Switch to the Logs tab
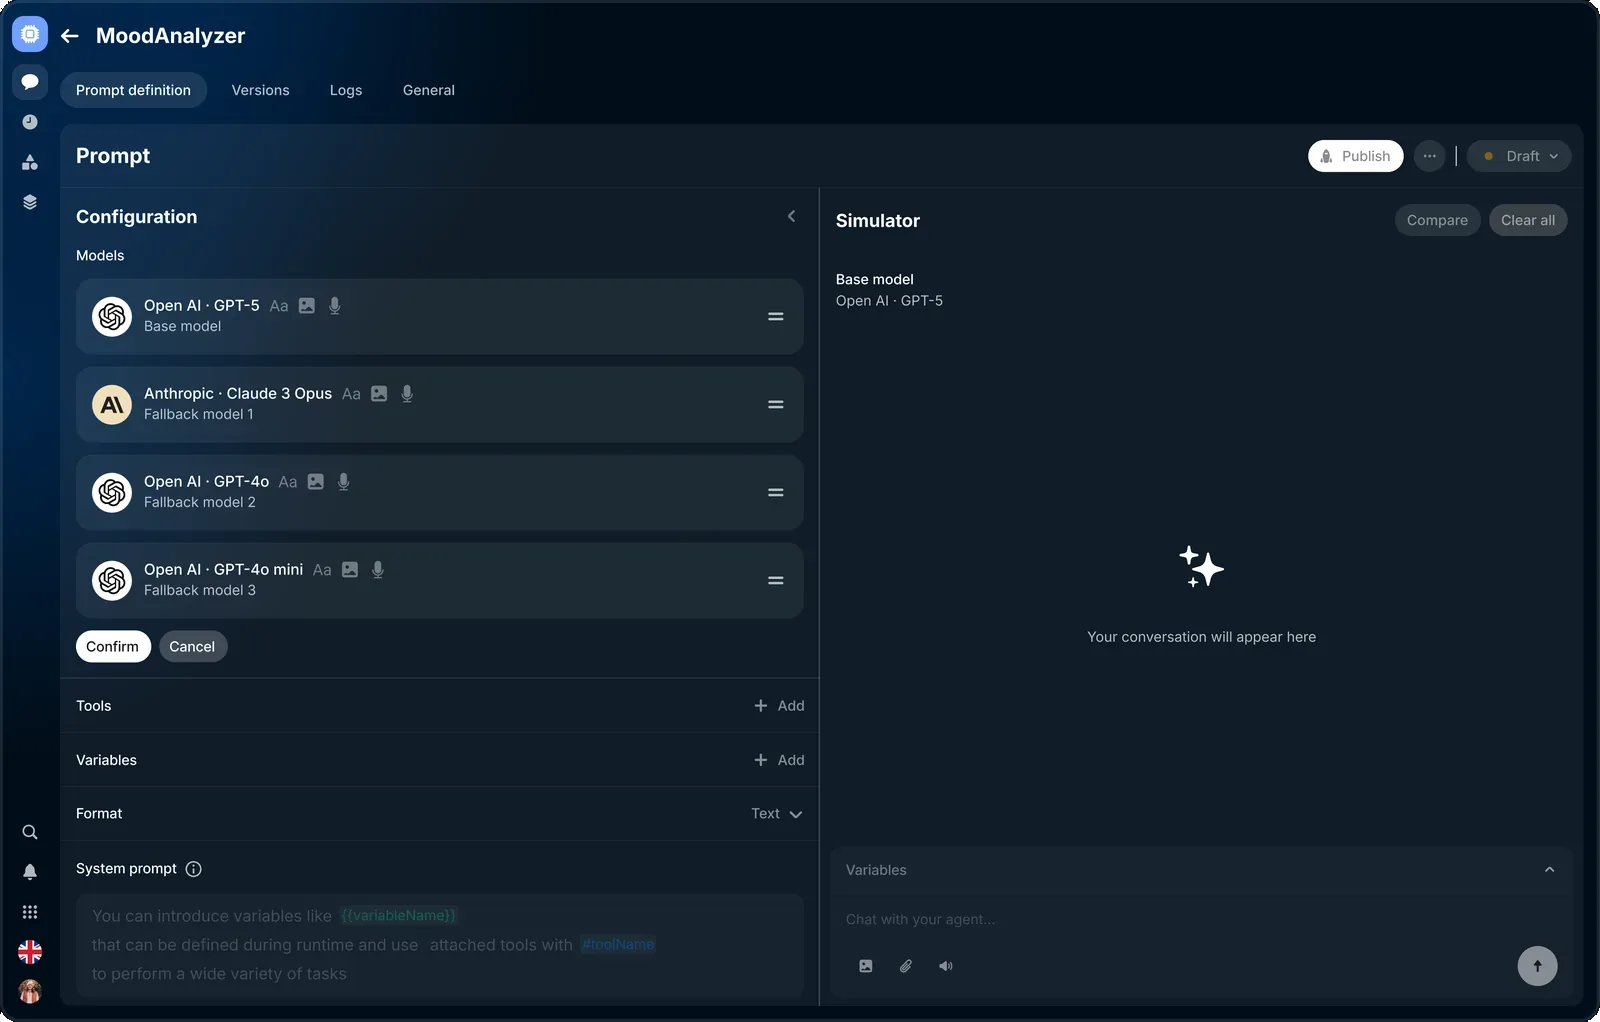This screenshot has width=1600, height=1022. [x=346, y=90]
